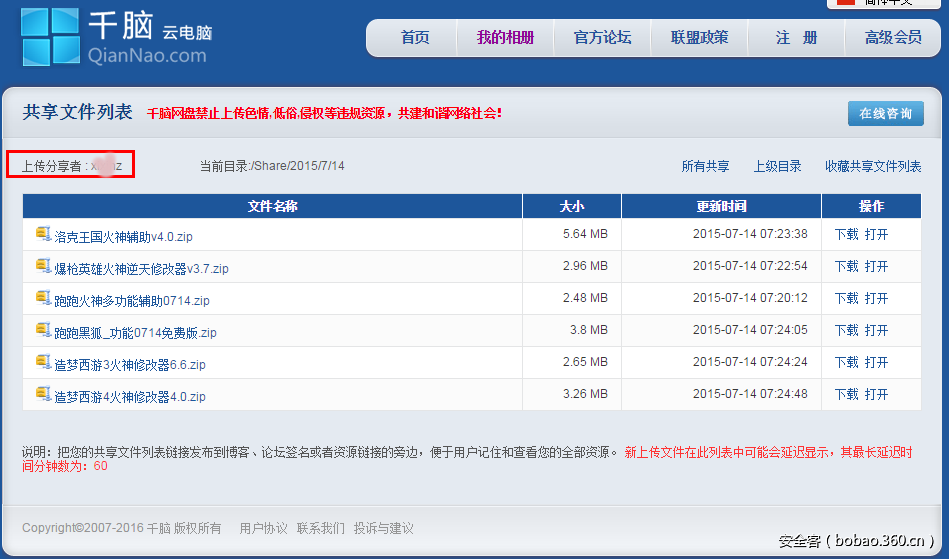Download 洛克王国火神辅助v4.0.zip via 下载 link
Screen dimensions: 949x559
coord(846,235)
